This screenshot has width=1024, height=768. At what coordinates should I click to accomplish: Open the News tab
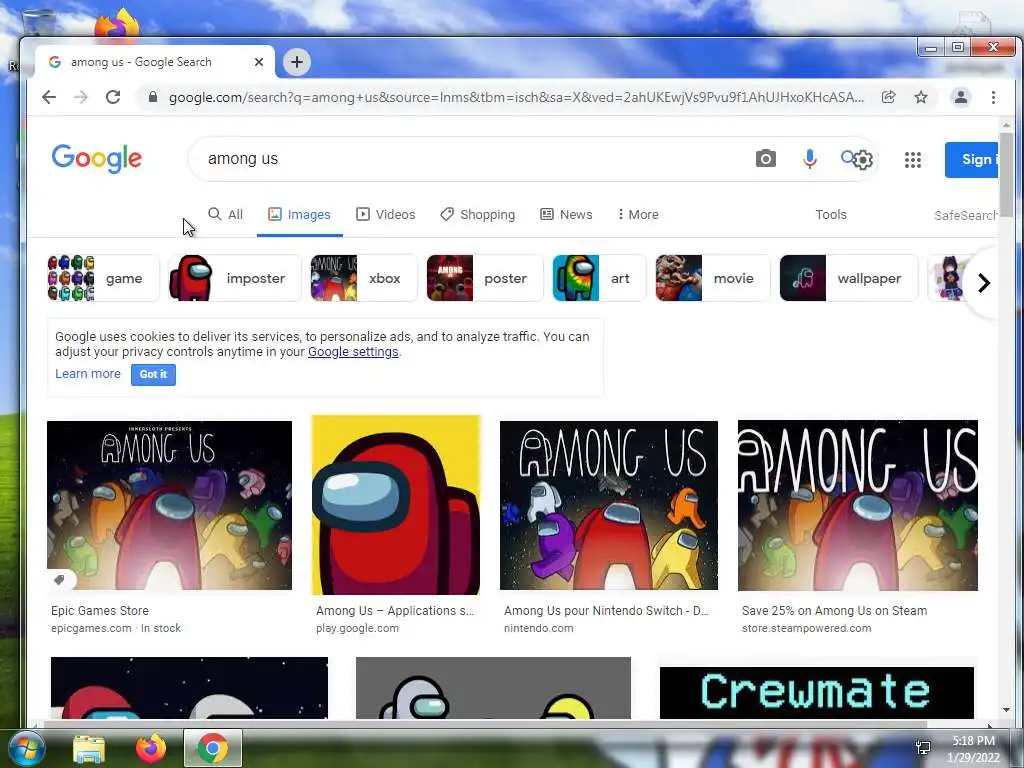coord(566,214)
